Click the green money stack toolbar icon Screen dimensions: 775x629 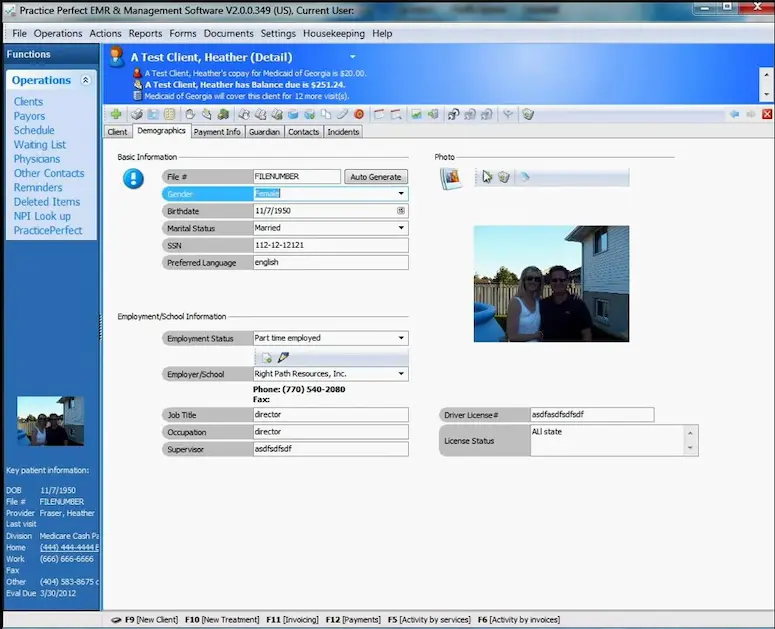point(223,115)
